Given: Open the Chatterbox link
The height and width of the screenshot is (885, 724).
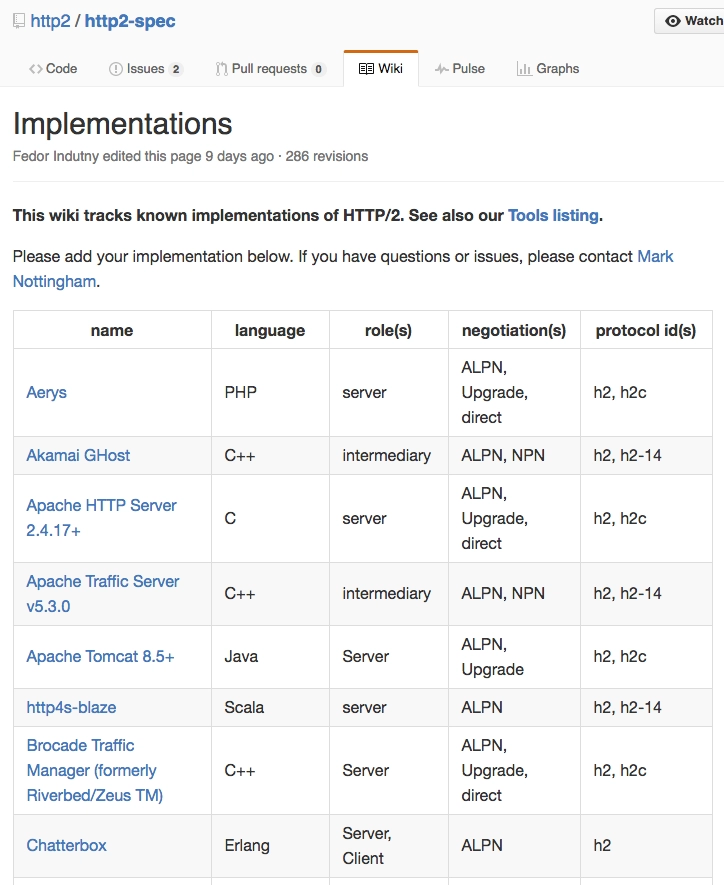Looking at the screenshot, I should [67, 845].
